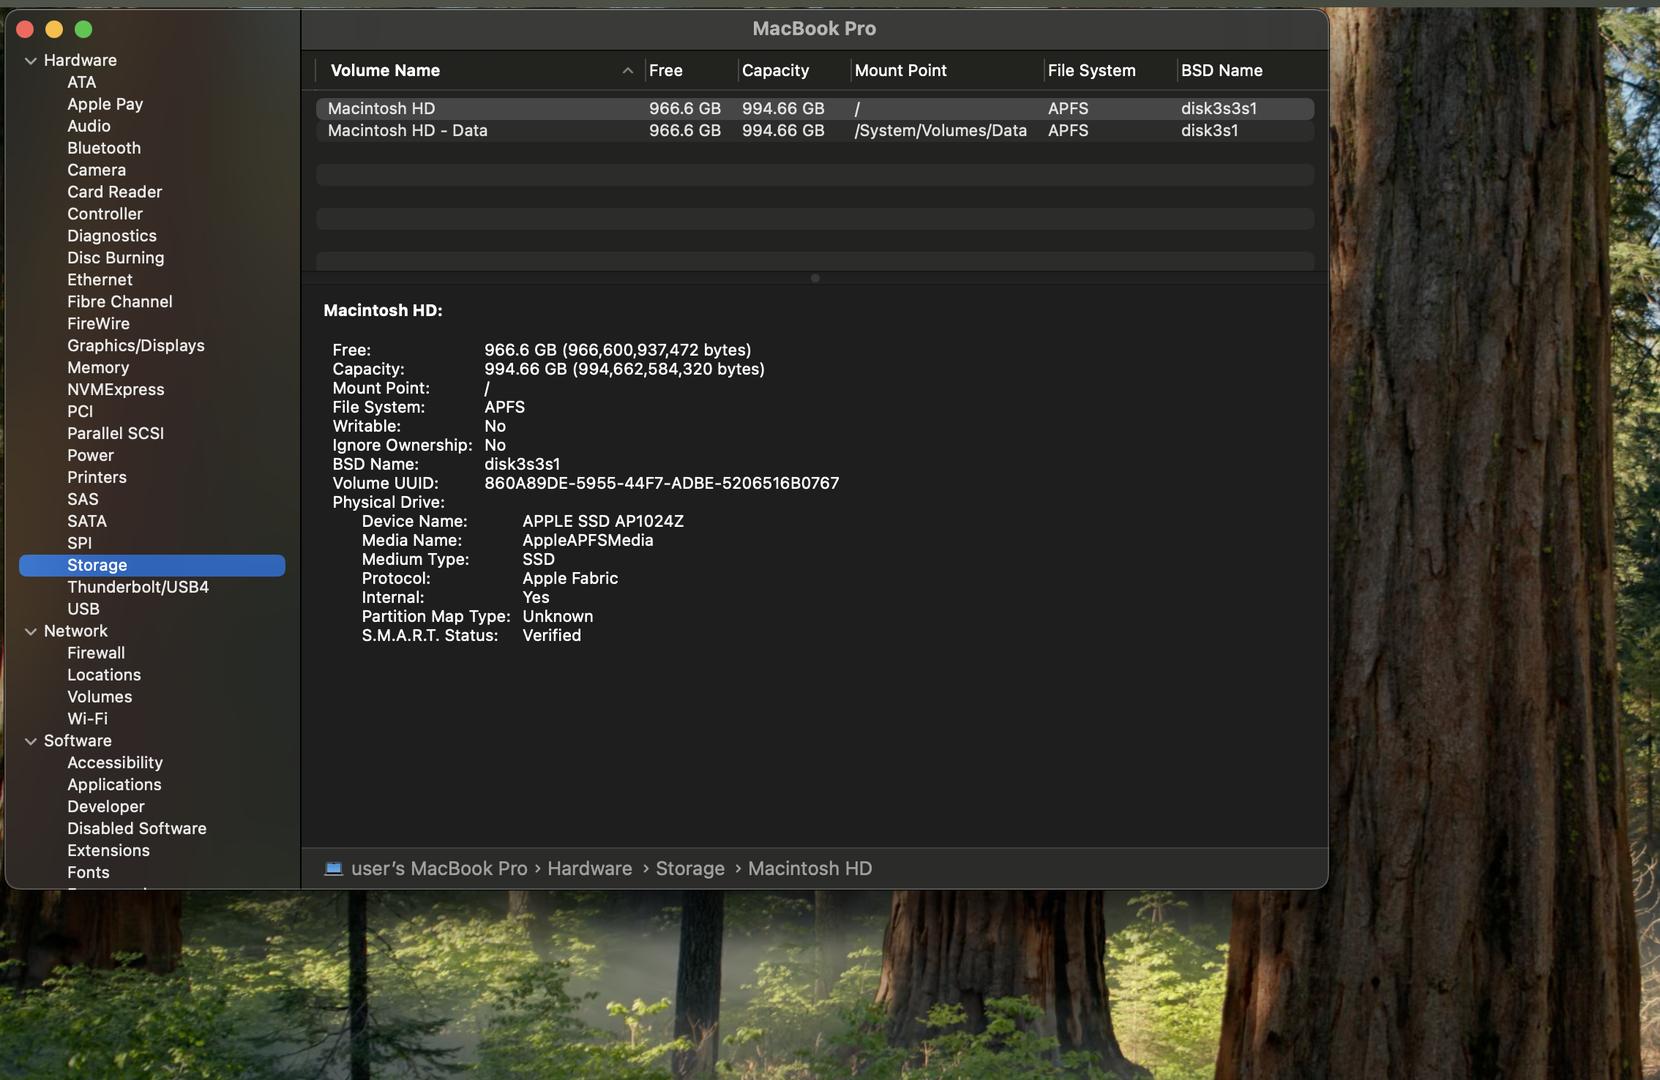
Task: Click the Volume UUID value
Action: pyautogui.click(x=661, y=484)
